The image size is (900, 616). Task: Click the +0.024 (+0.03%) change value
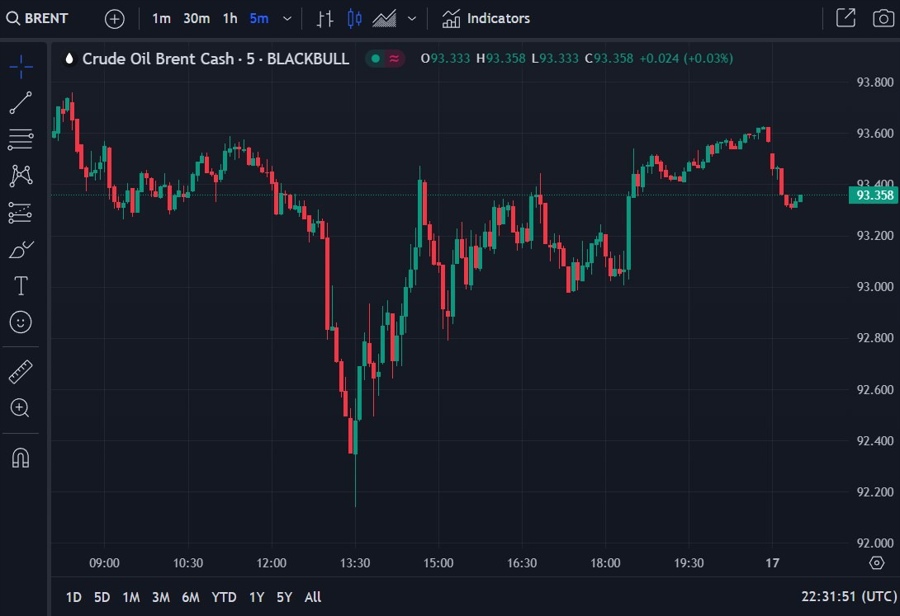coord(686,59)
